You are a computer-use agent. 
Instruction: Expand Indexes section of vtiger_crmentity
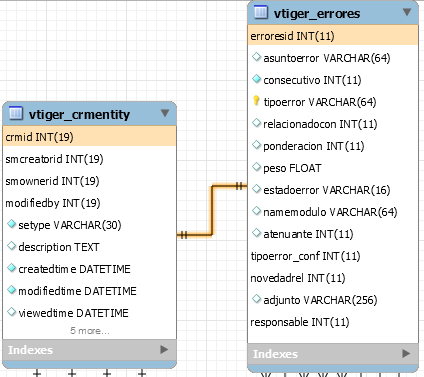[x=164, y=350]
